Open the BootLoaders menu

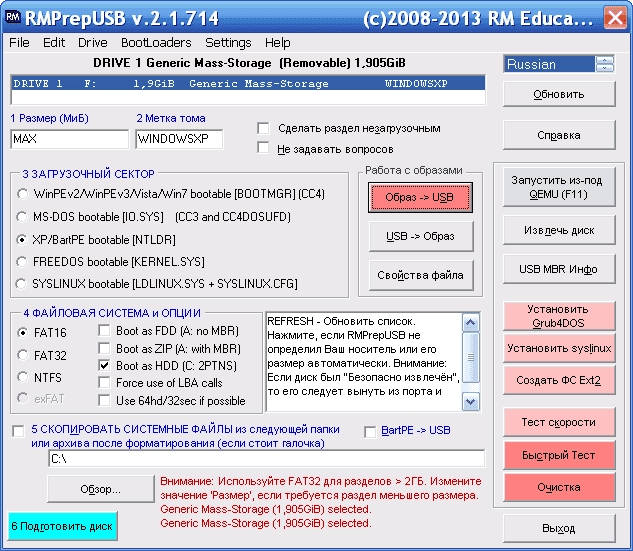[x=156, y=43]
